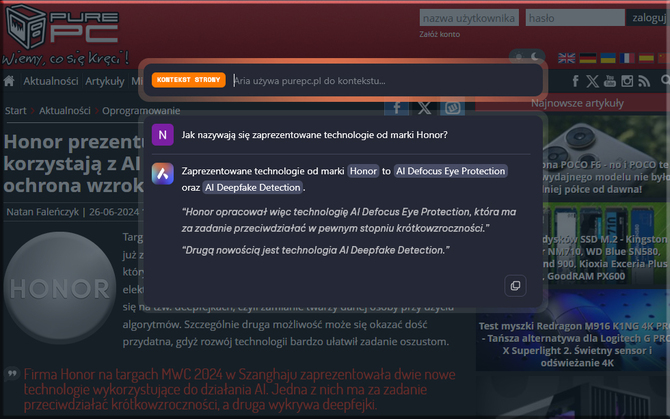This screenshot has width=670, height=419.
Task: Switch language with the Ukrainian flag
Action: coord(608,58)
